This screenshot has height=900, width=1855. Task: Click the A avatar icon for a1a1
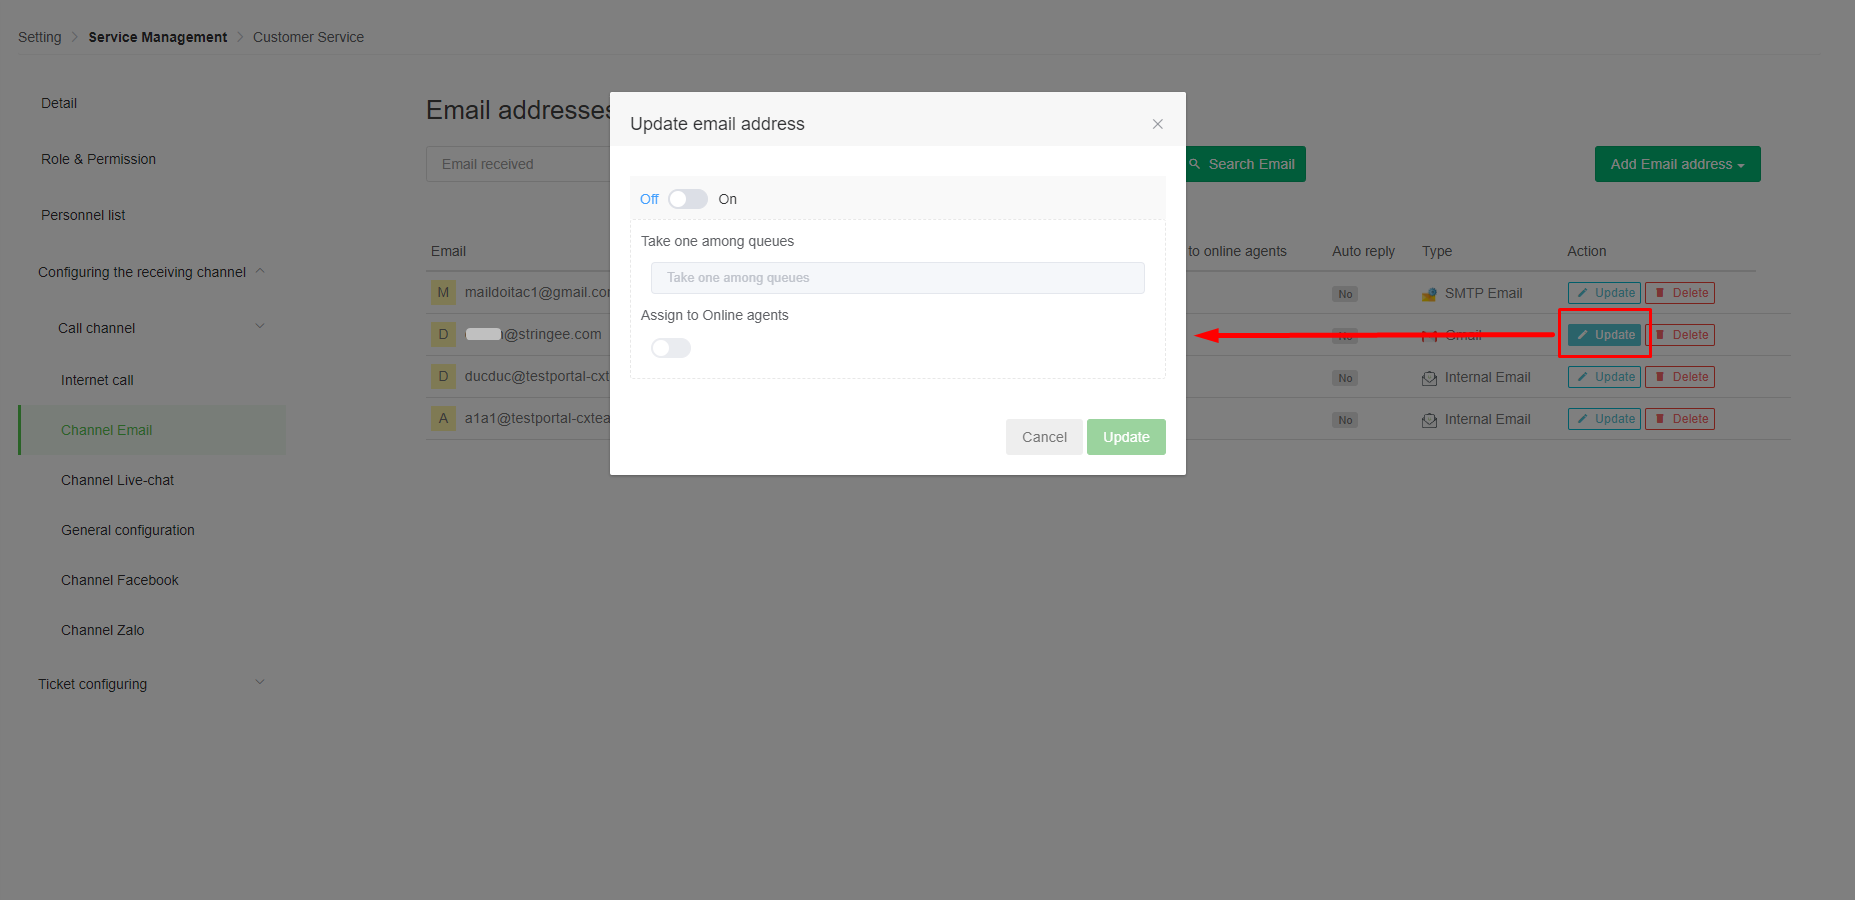pyautogui.click(x=443, y=418)
